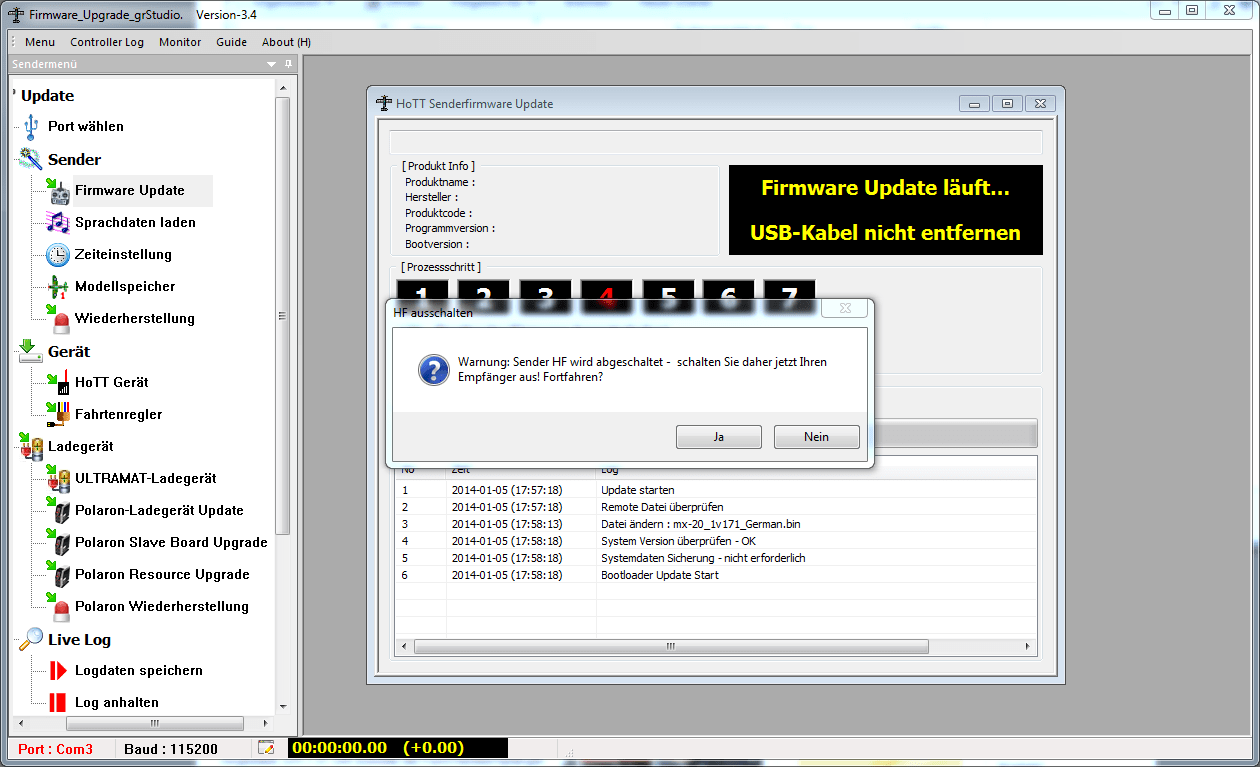Viewport: 1260px width, 767px height.
Task: Click the "Produktname :" label
Action: pos(440,182)
